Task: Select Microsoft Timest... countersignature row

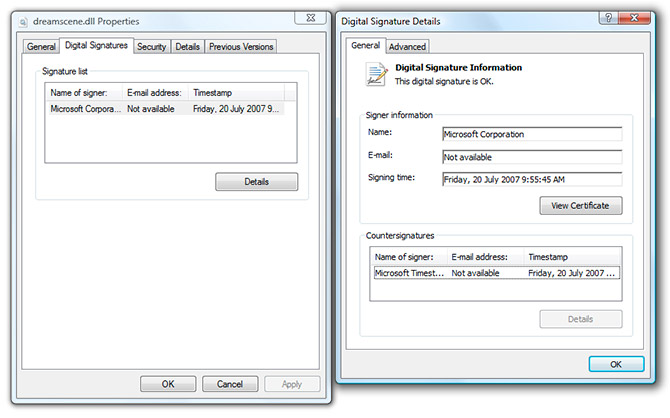Action: point(497,273)
